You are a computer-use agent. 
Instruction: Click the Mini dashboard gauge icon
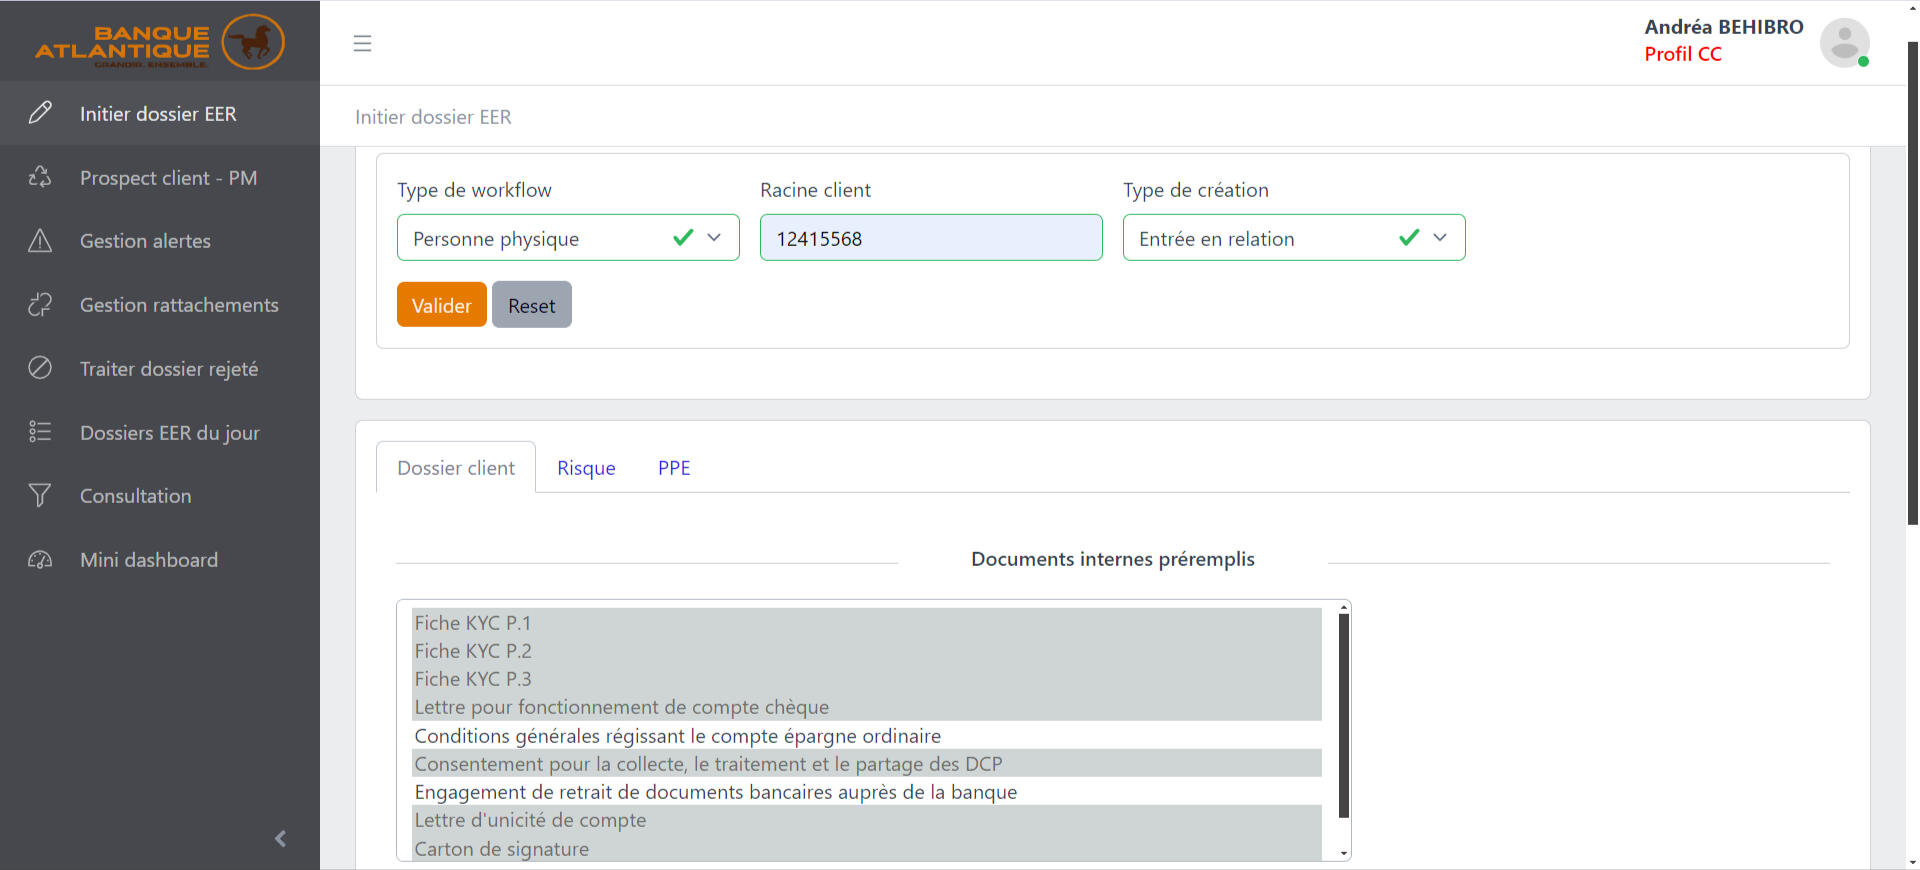40,560
